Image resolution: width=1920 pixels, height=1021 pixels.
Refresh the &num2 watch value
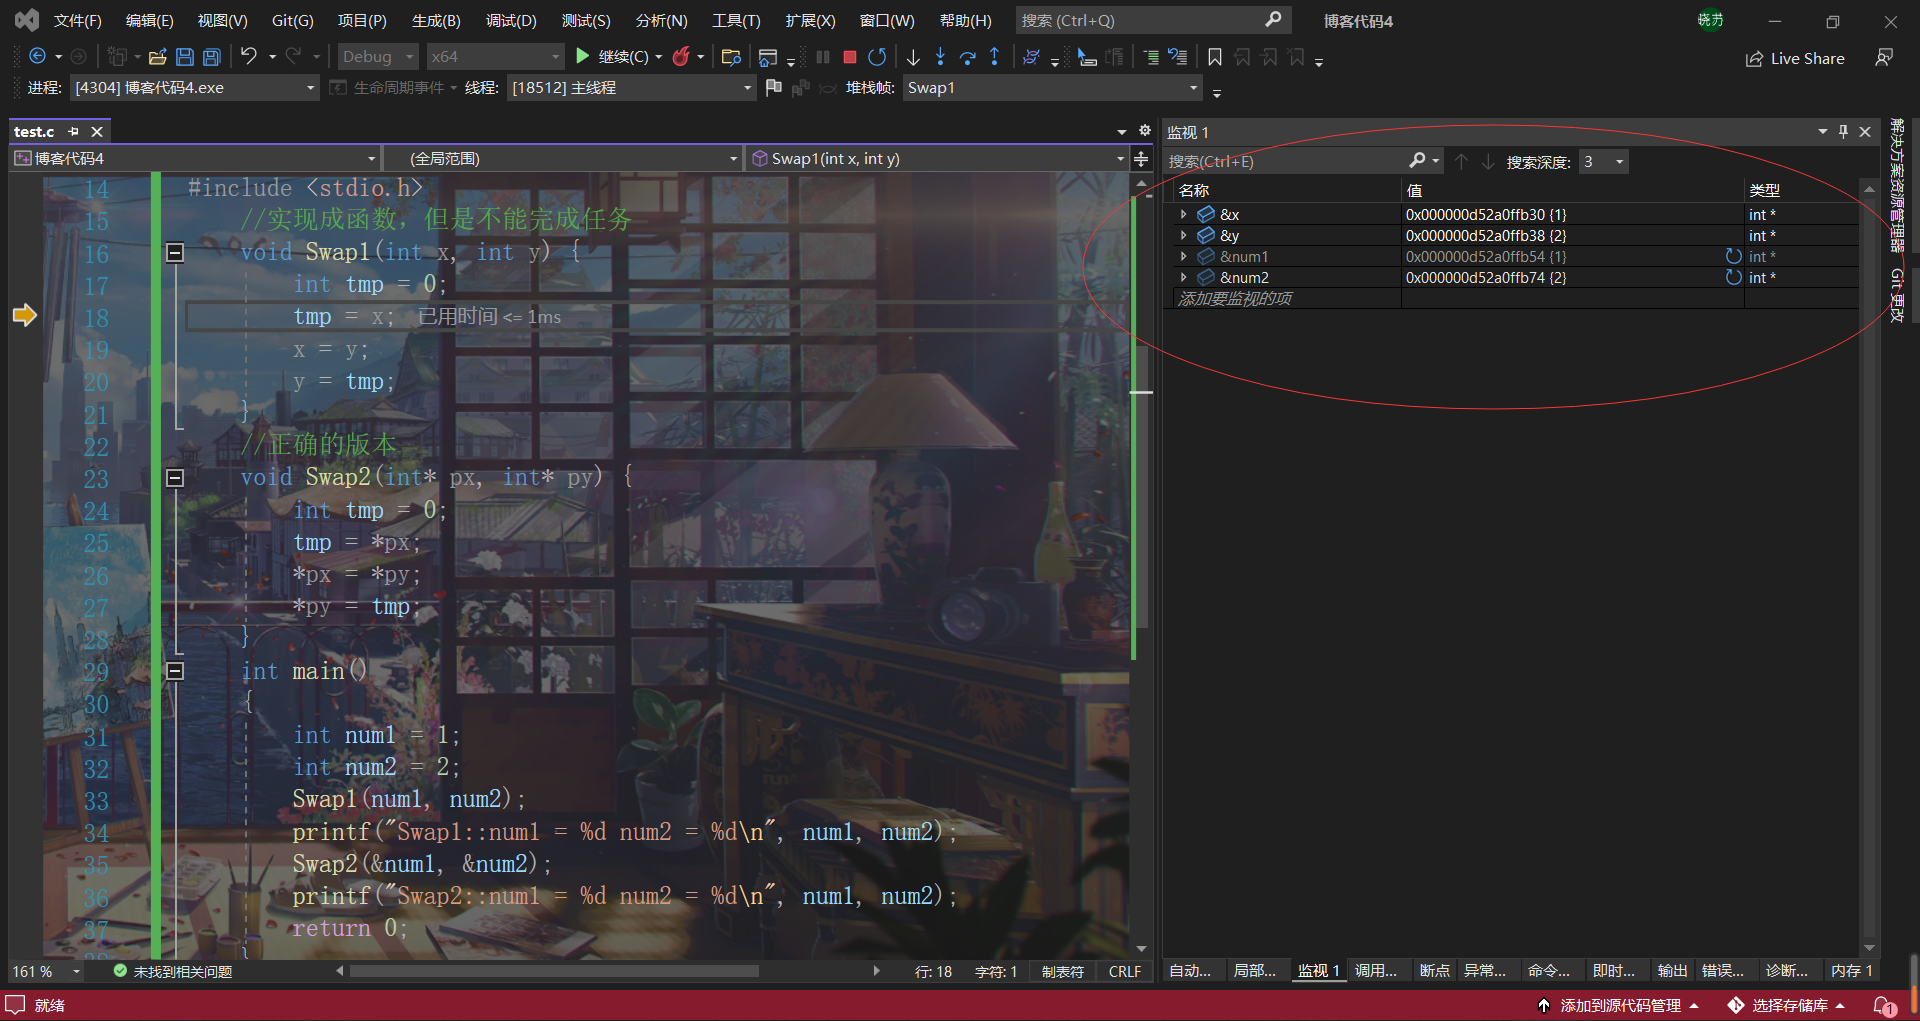point(1733,277)
